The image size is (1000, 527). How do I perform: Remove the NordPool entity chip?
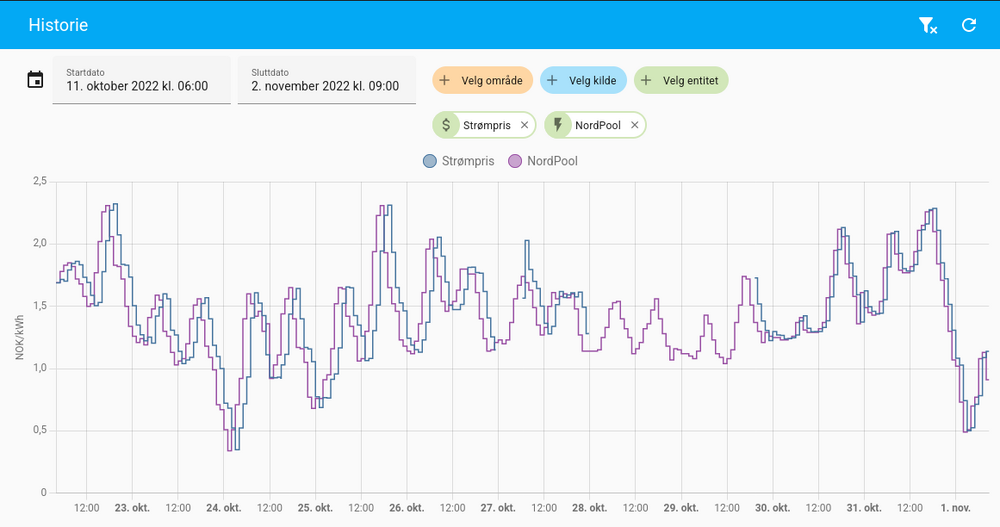[x=635, y=125]
